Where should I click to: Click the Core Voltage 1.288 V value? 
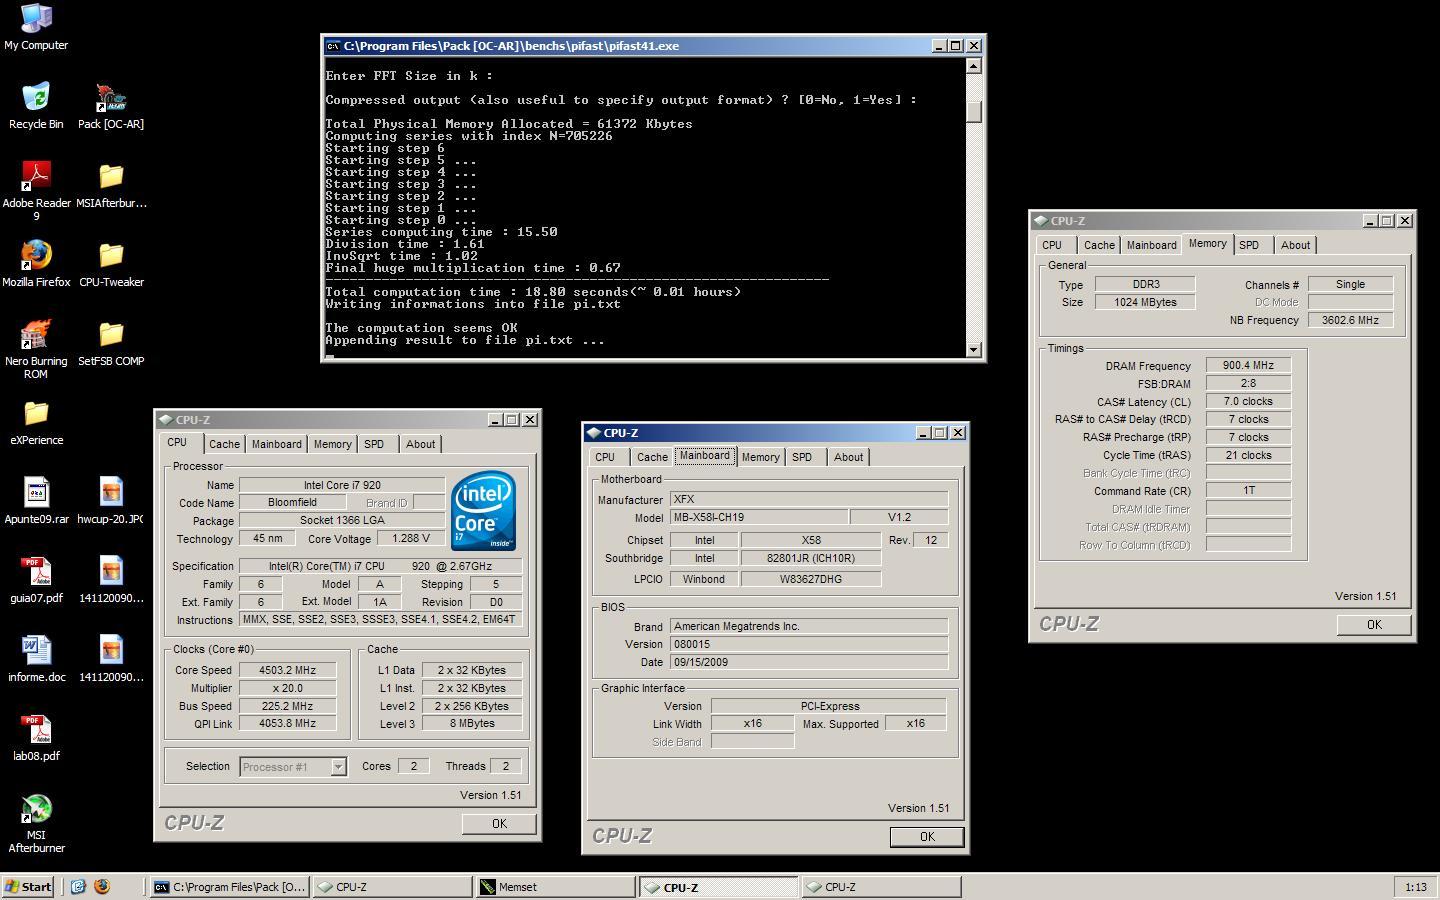click(411, 539)
